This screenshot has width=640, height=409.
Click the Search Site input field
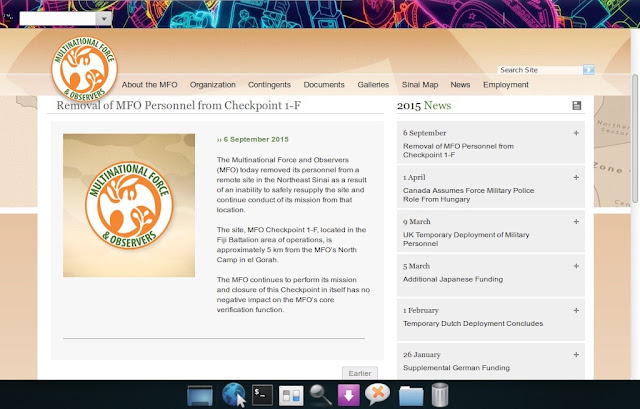pos(540,70)
